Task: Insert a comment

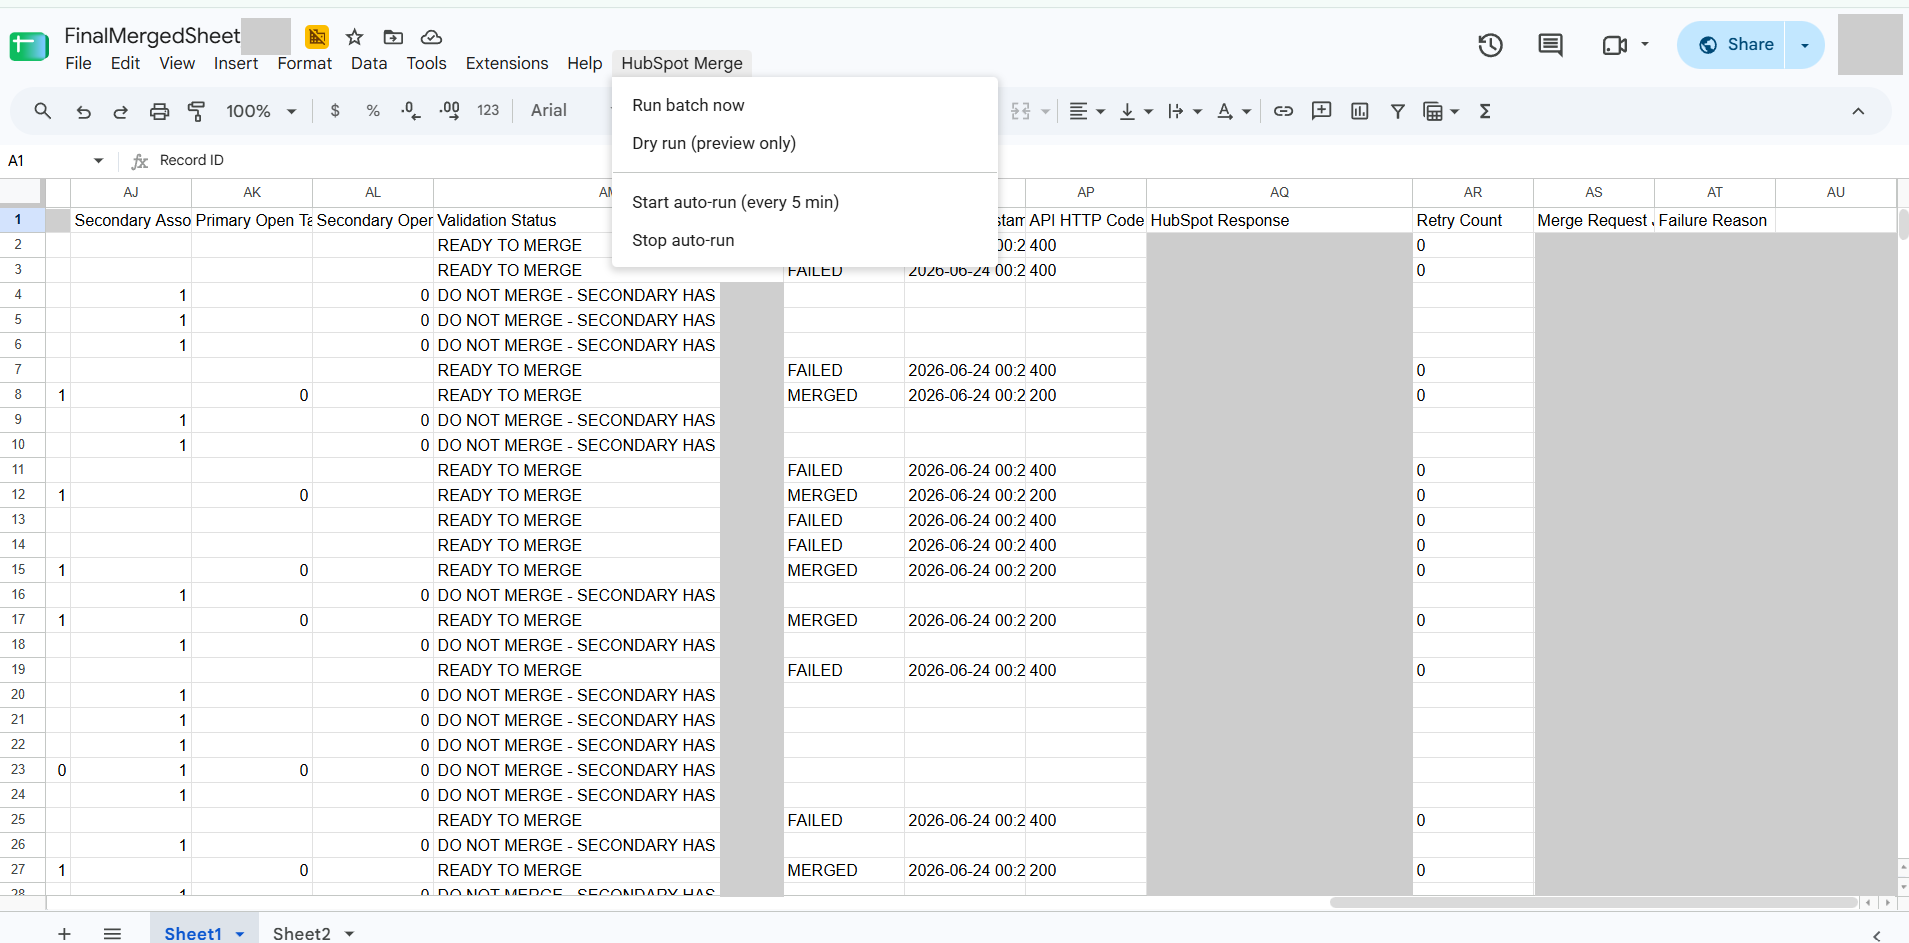Action: pos(1321,111)
